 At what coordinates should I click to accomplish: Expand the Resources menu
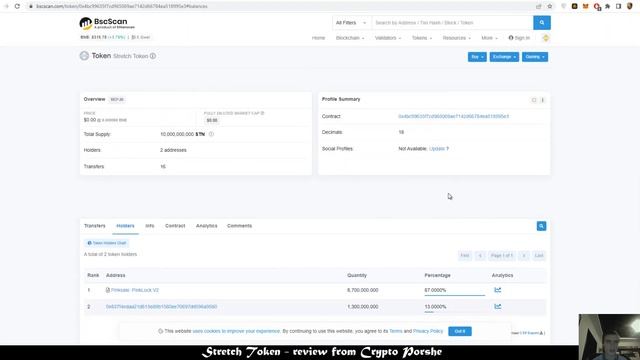tap(456, 38)
